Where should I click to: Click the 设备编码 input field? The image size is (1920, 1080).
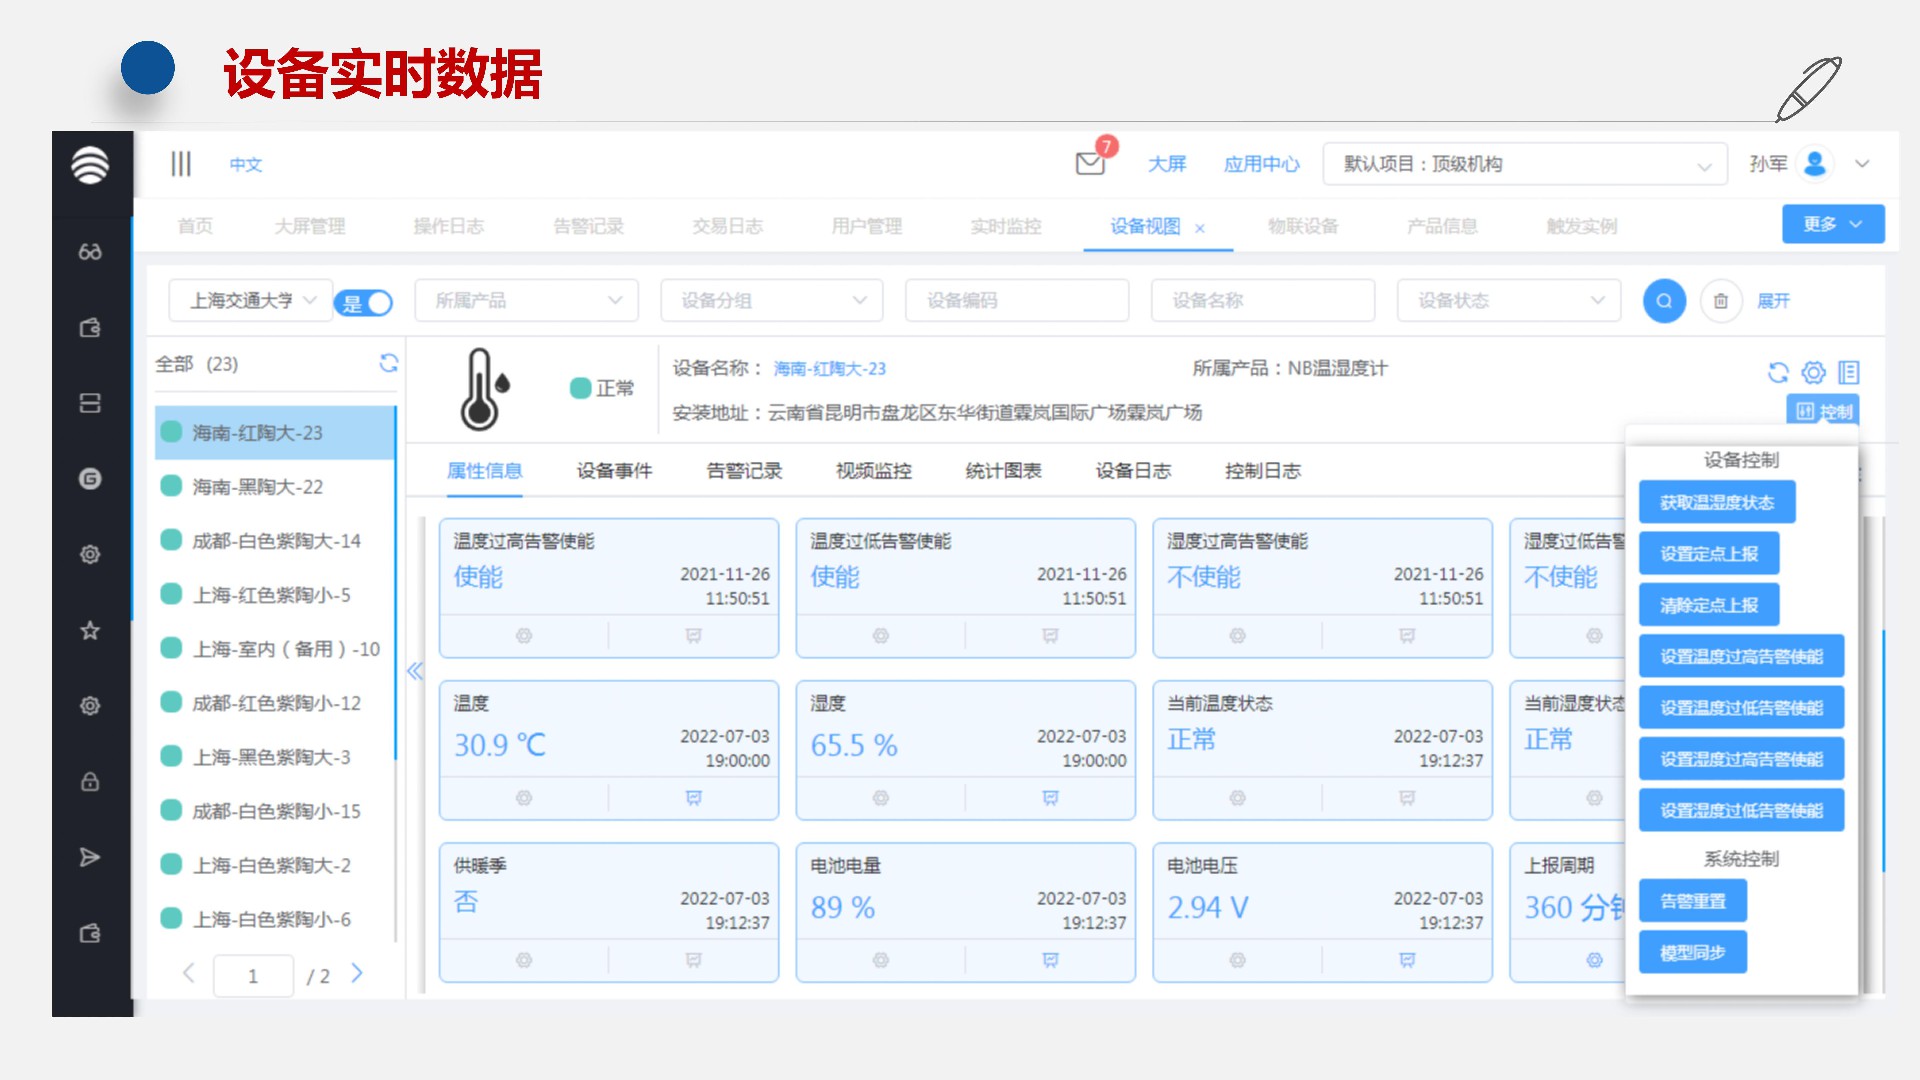tap(1016, 301)
